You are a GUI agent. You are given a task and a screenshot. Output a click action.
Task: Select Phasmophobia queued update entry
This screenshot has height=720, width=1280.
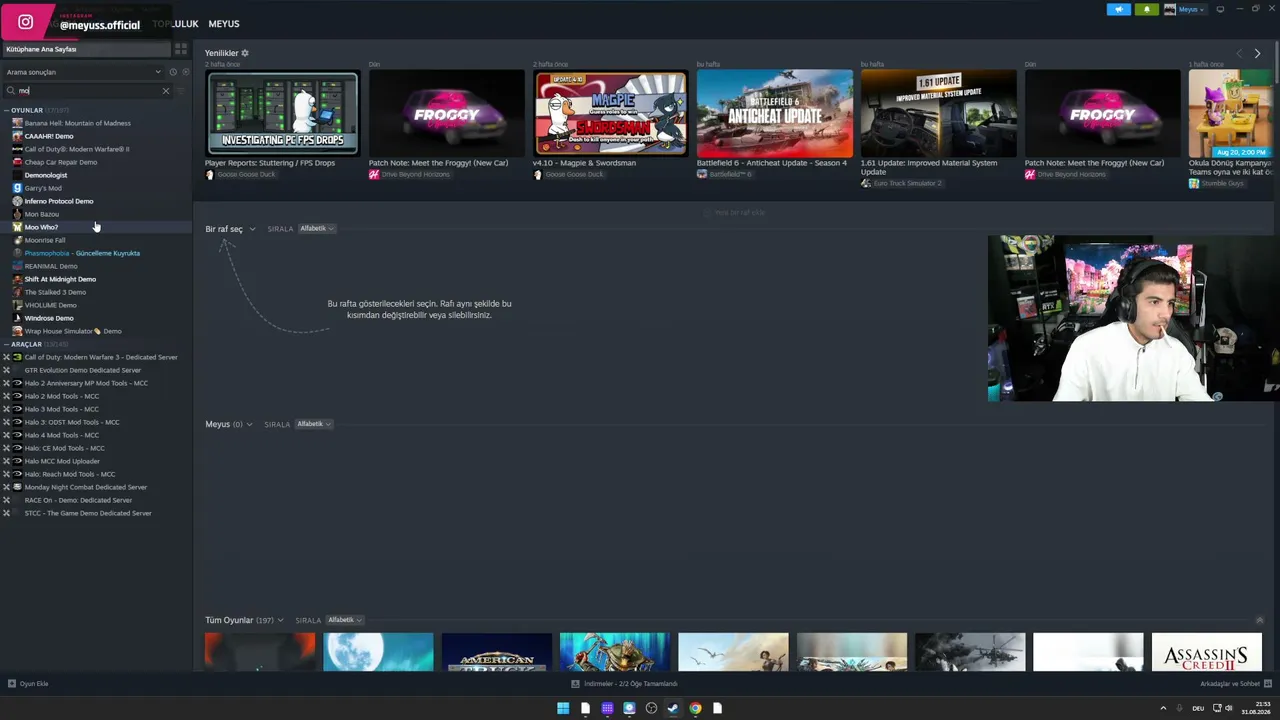(82, 253)
